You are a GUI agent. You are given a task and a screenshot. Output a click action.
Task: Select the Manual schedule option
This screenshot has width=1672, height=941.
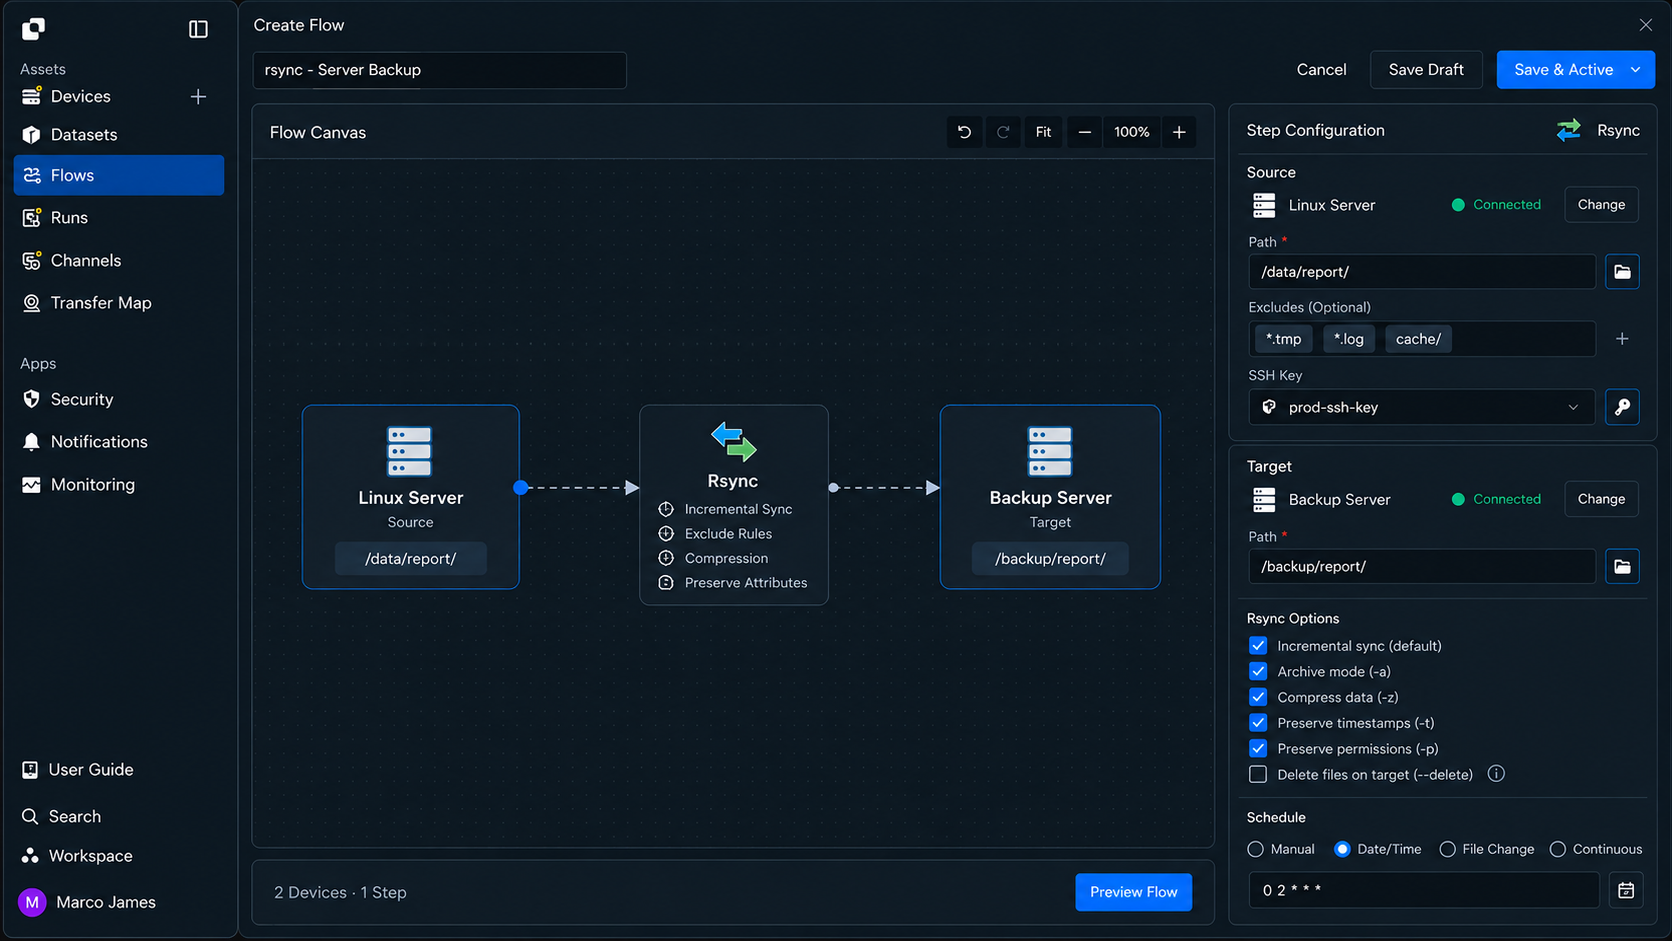pos(1256,849)
